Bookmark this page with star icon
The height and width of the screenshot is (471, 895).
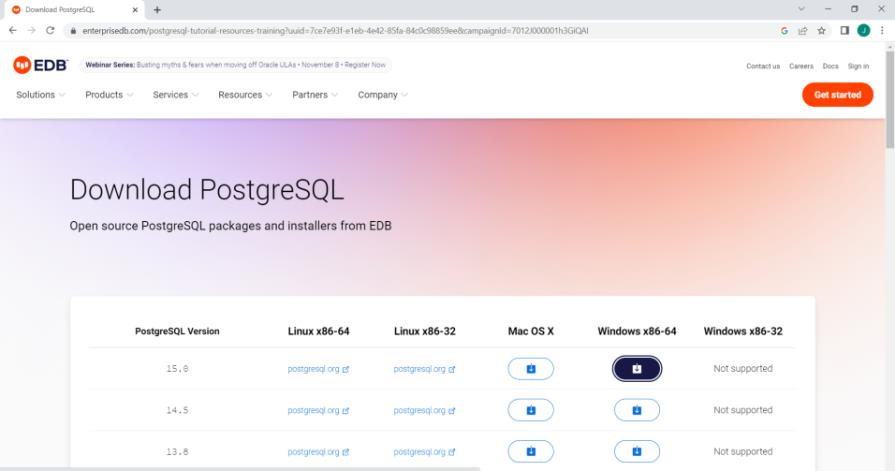tap(821, 31)
